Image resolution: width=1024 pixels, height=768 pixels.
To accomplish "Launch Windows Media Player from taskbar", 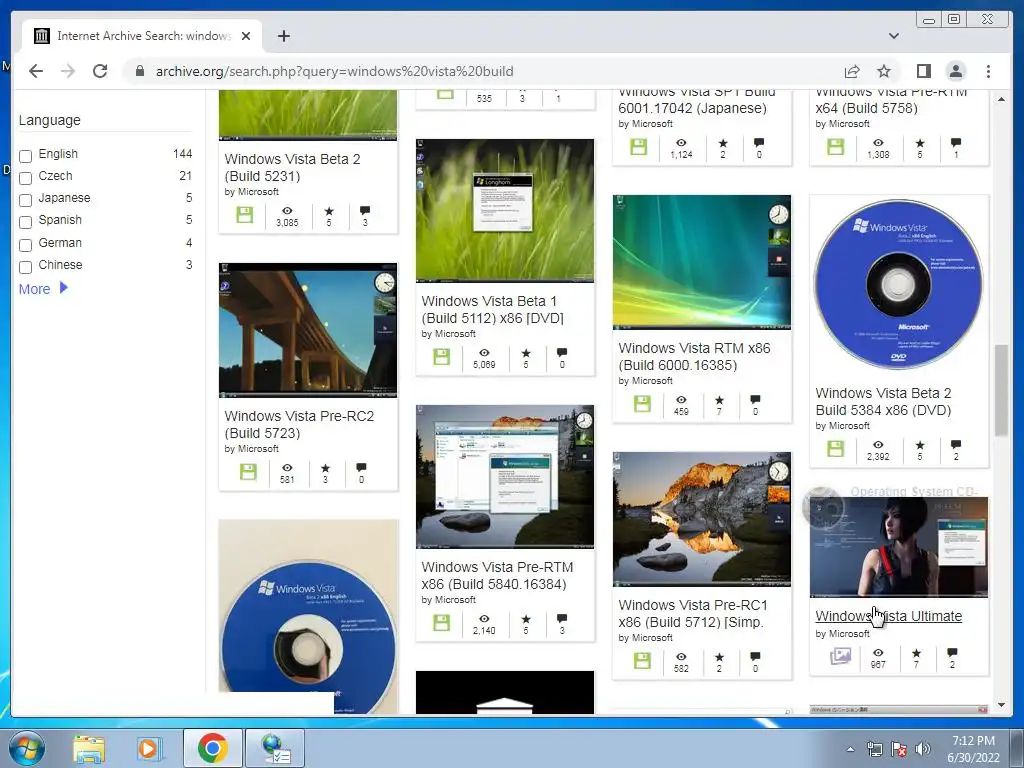I will click(148, 748).
